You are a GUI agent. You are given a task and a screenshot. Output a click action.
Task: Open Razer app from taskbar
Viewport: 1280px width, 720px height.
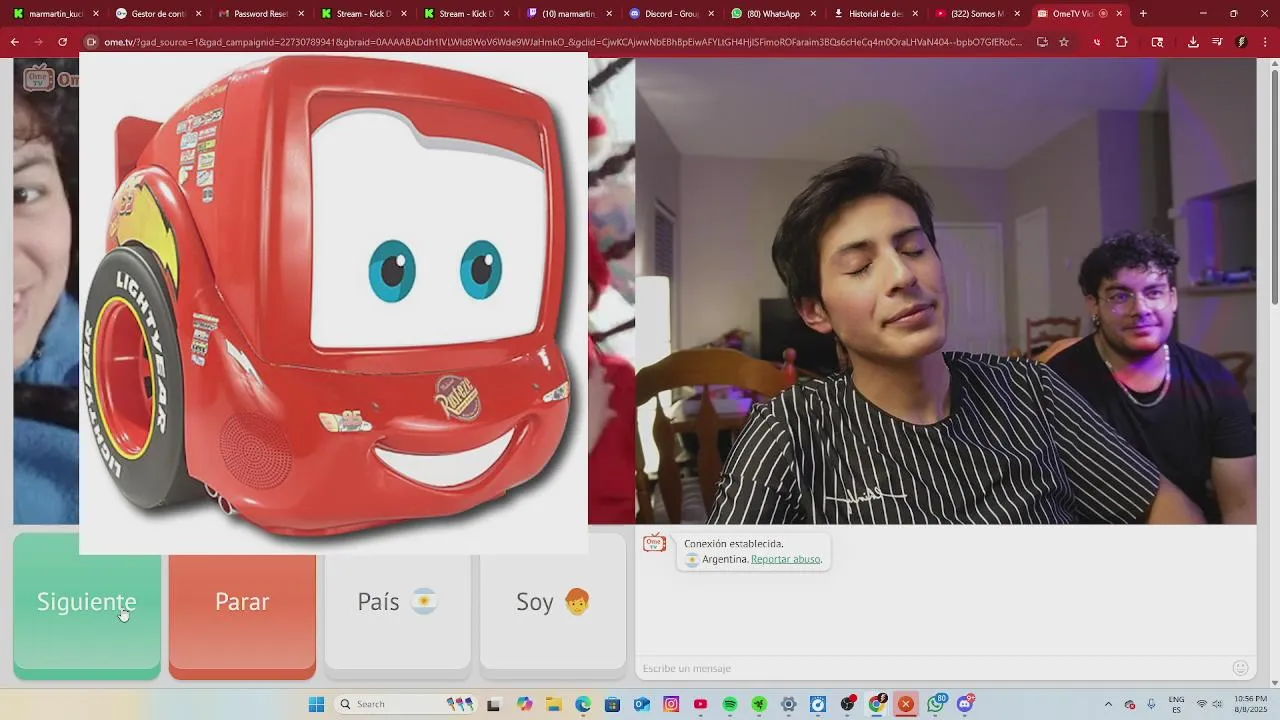(759, 704)
